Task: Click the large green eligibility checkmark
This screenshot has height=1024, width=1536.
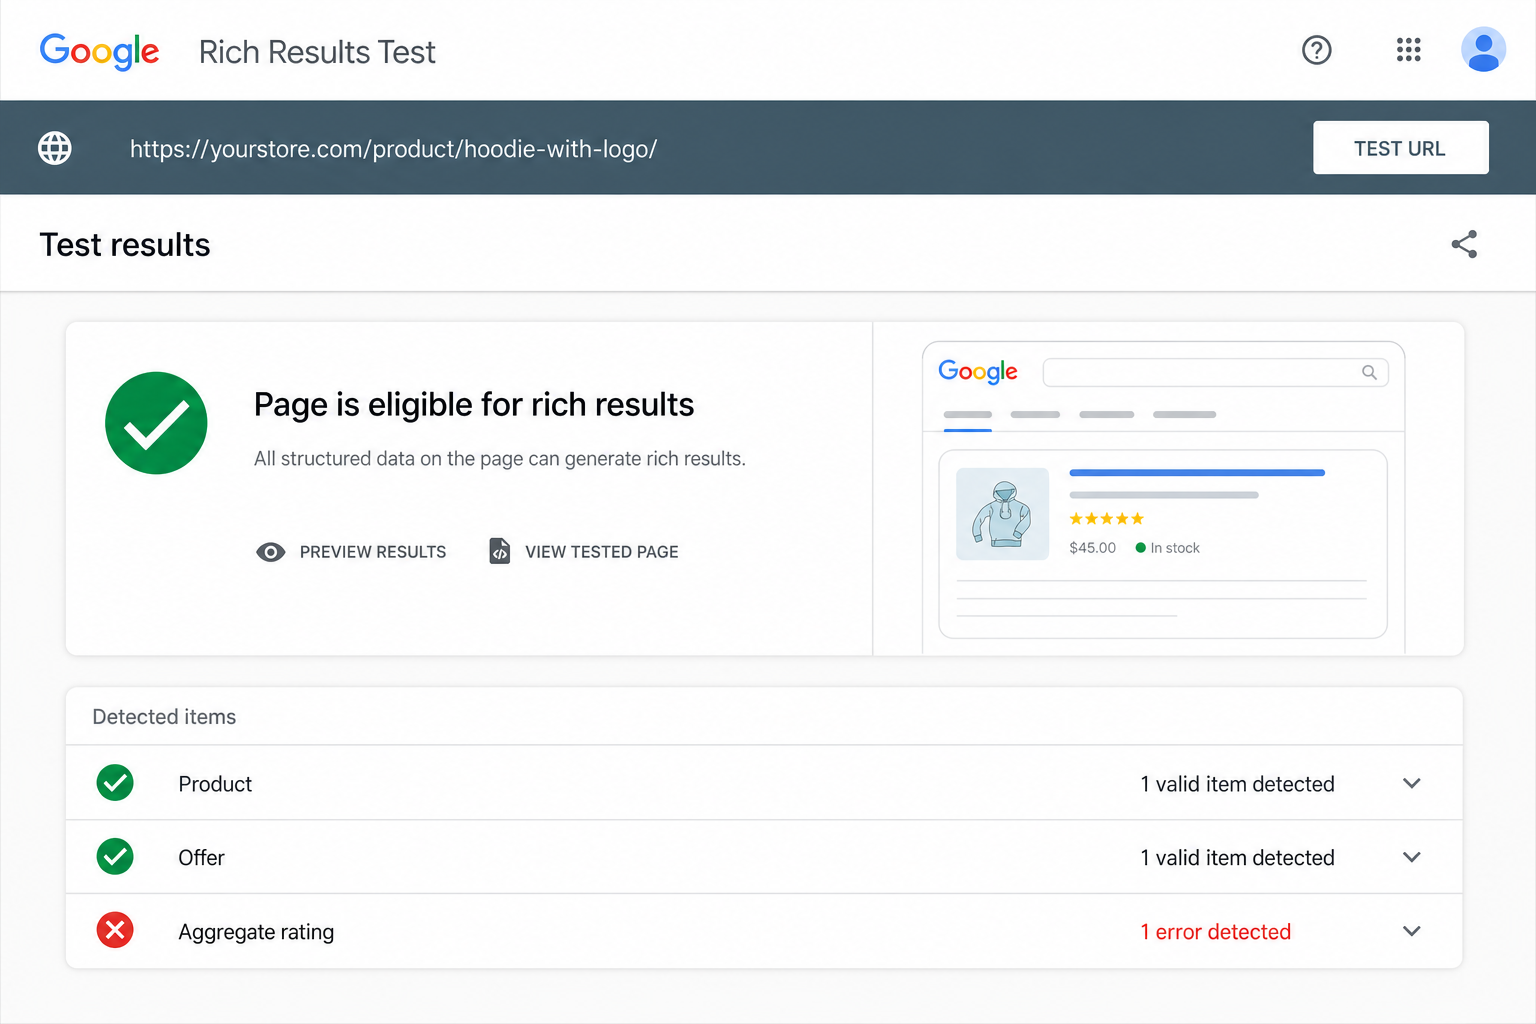Action: [156, 423]
